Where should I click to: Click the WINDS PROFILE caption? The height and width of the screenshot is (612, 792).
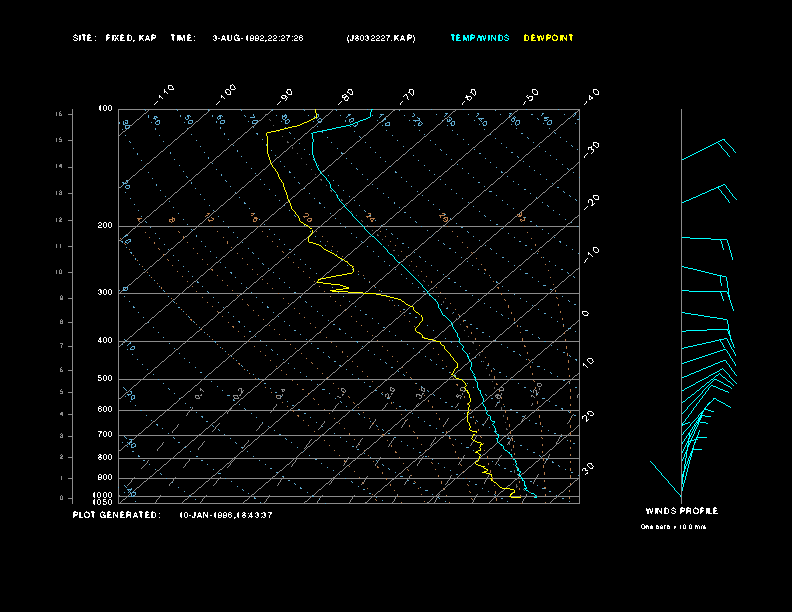click(x=681, y=511)
